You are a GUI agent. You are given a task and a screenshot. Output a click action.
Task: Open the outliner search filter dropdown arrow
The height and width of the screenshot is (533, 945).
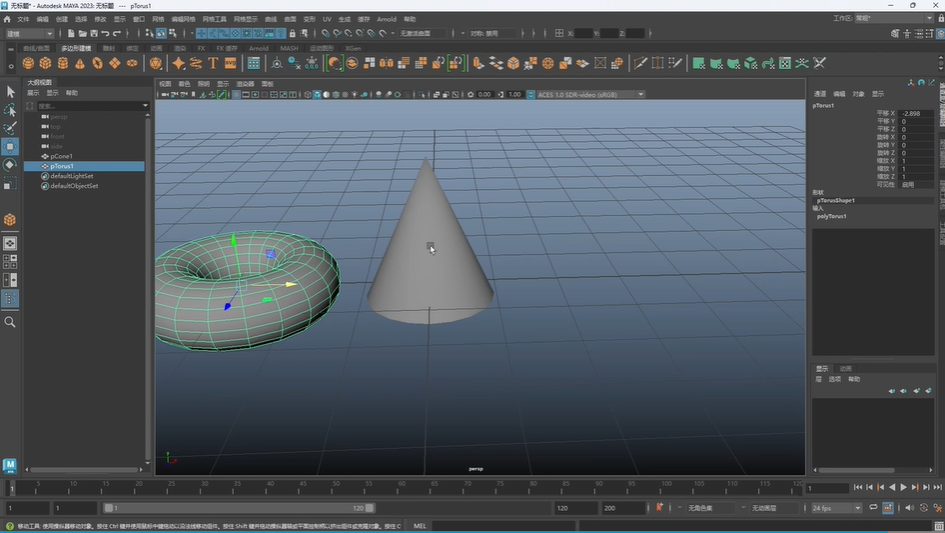[145, 106]
